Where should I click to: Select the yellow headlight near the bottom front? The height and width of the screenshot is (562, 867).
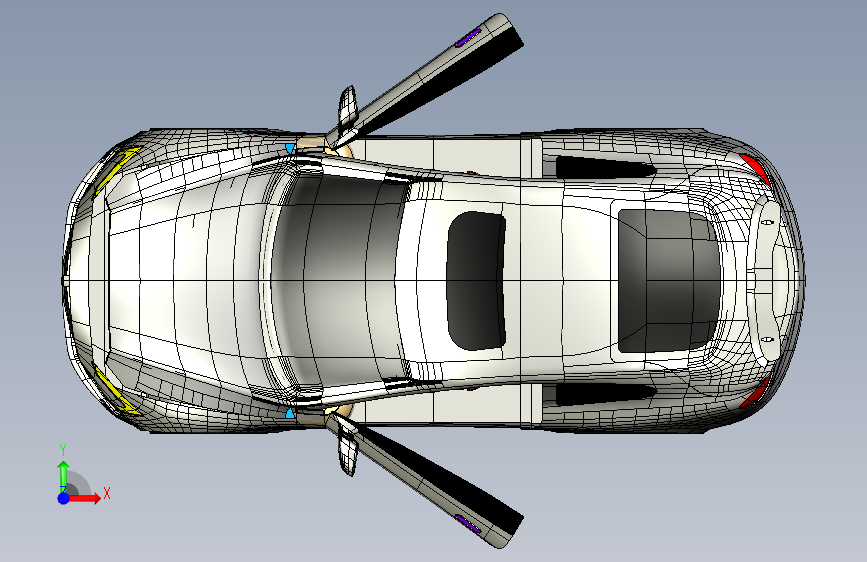pos(116,391)
